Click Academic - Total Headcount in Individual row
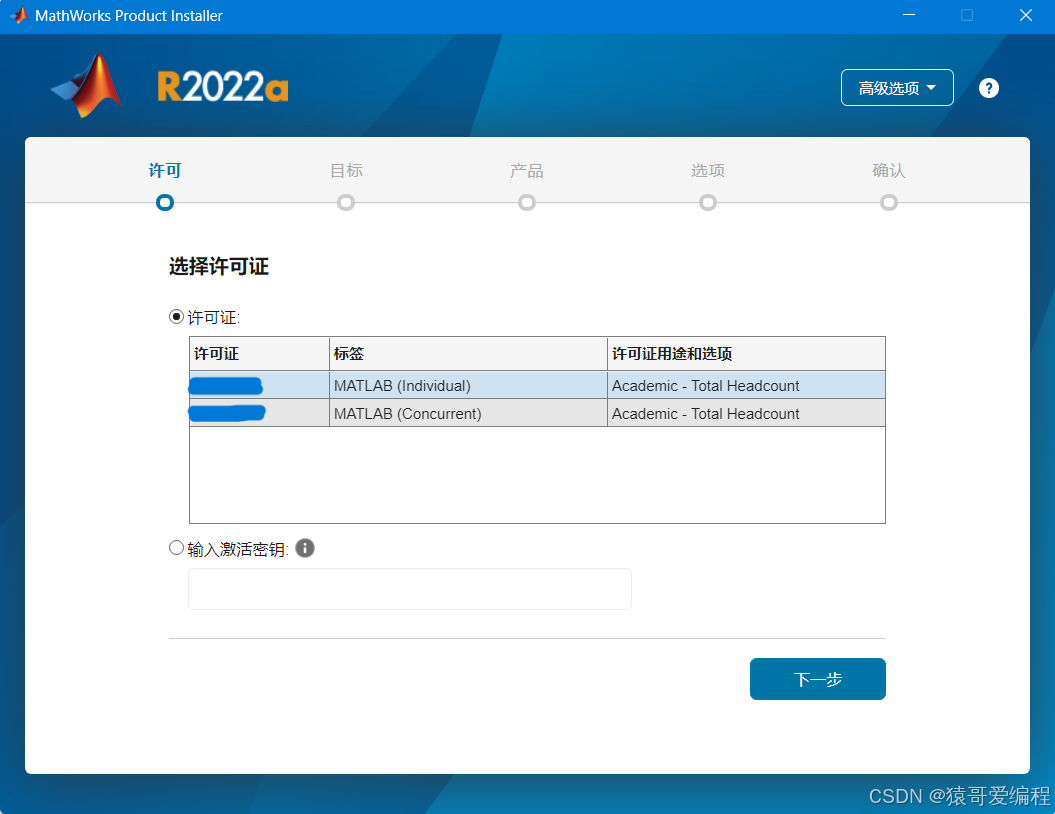1055x814 pixels. [x=705, y=385]
